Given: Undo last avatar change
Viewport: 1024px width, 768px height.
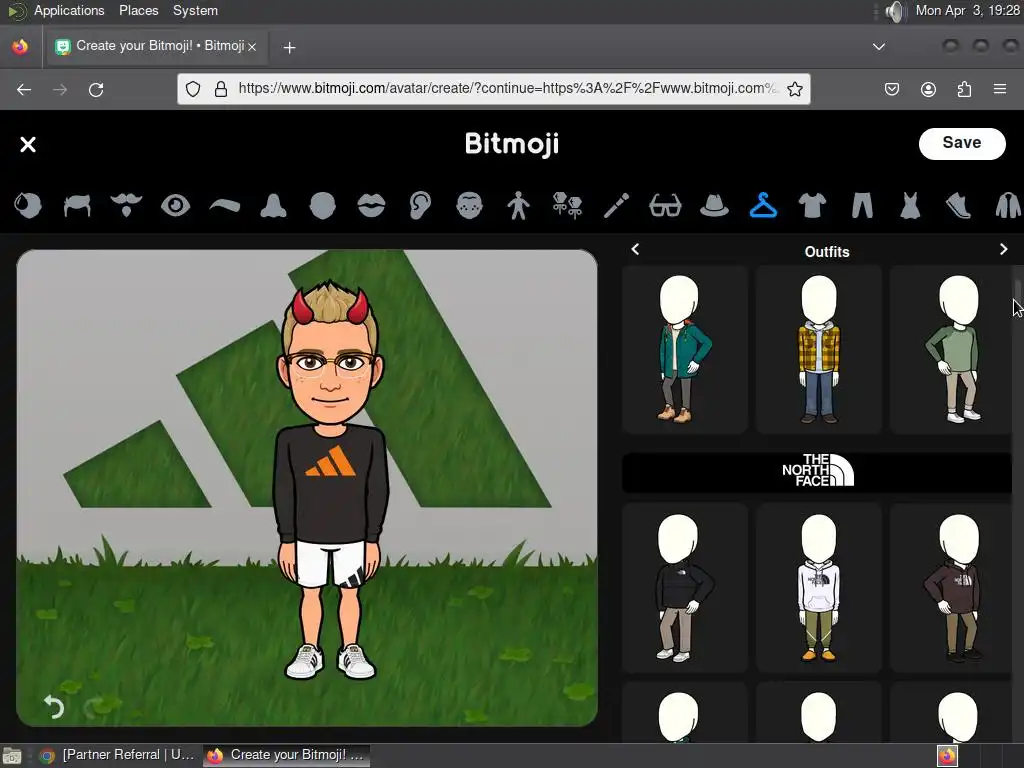Looking at the screenshot, I should 54,706.
